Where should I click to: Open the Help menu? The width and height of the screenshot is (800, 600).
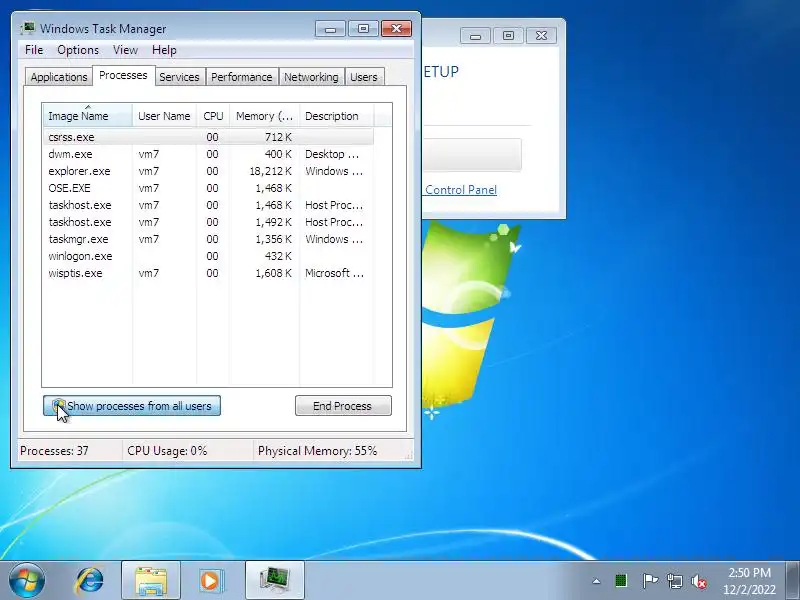(164, 50)
